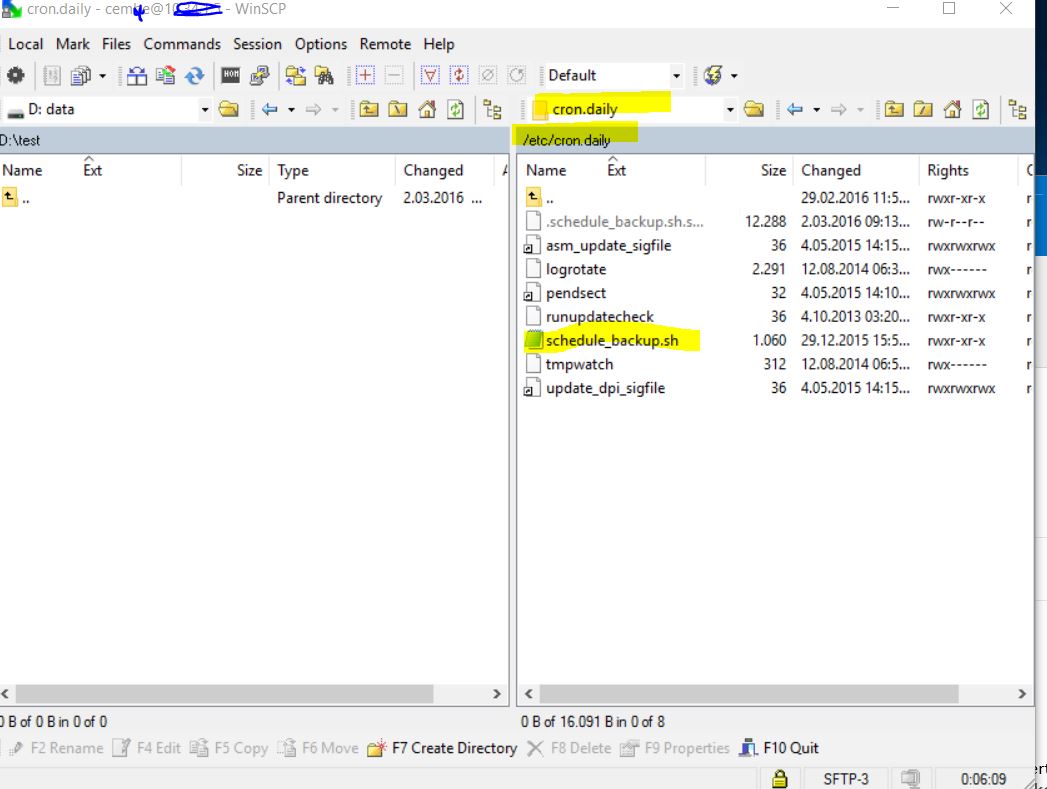Click the transfer queue copy icon

click(x=81, y=75)
